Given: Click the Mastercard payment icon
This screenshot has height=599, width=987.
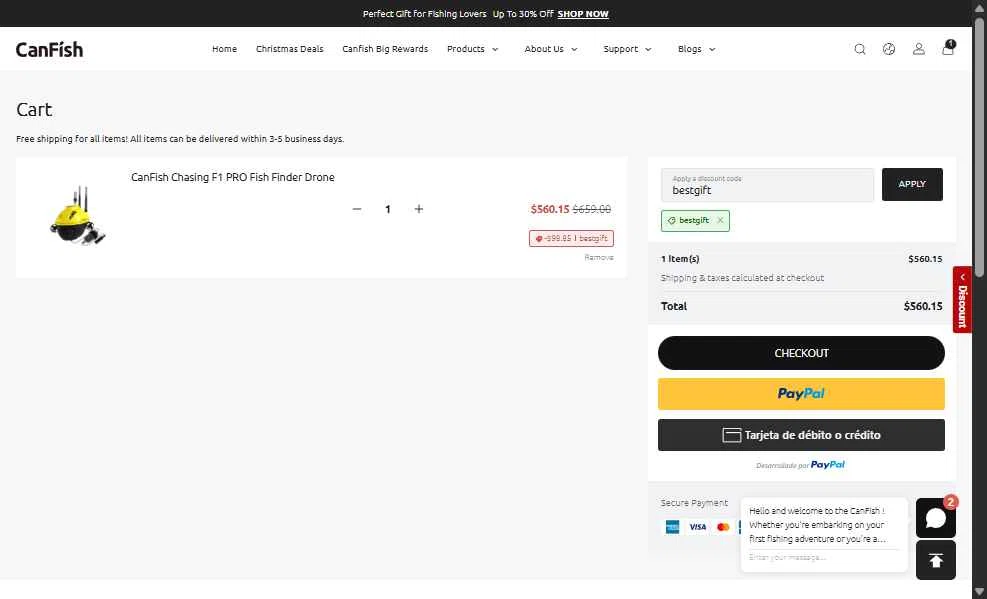Looking at the screenshot, I should (x=723, y=527).
